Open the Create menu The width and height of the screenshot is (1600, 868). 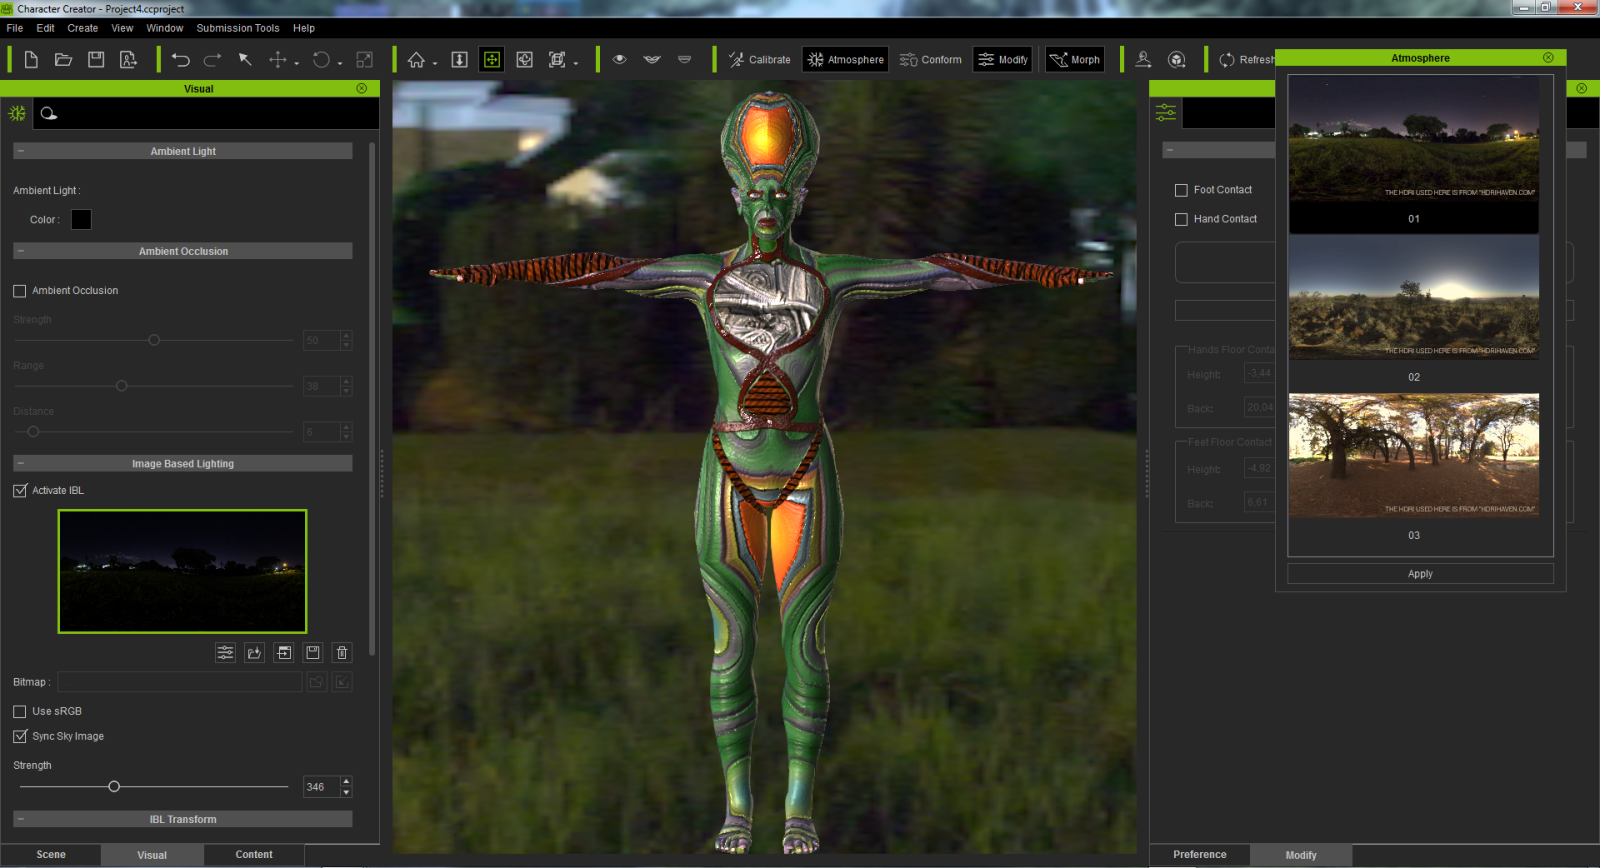(83, 28)
